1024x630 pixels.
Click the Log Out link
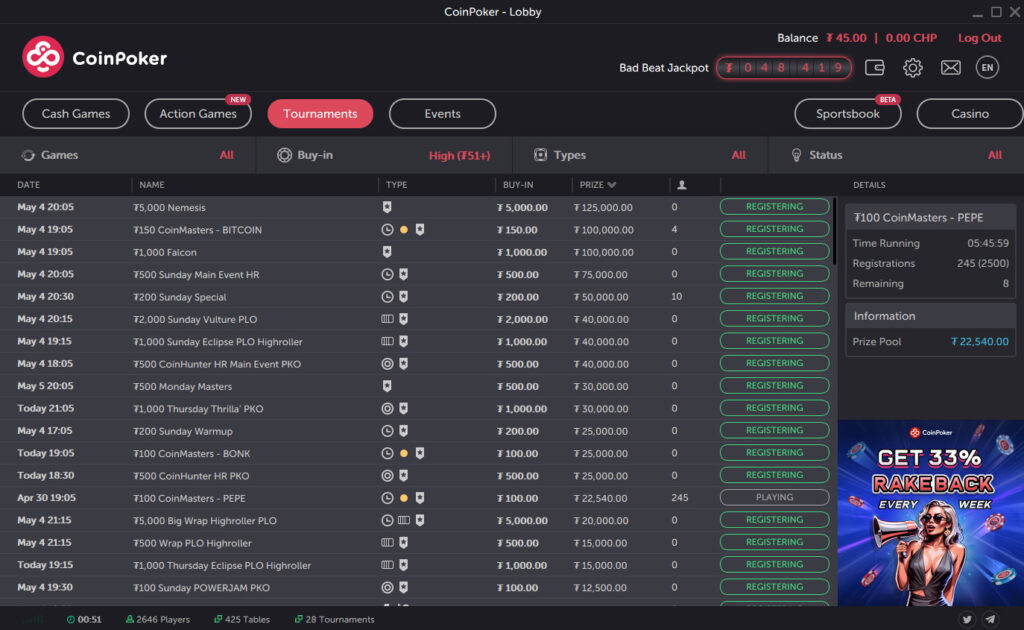979,38
